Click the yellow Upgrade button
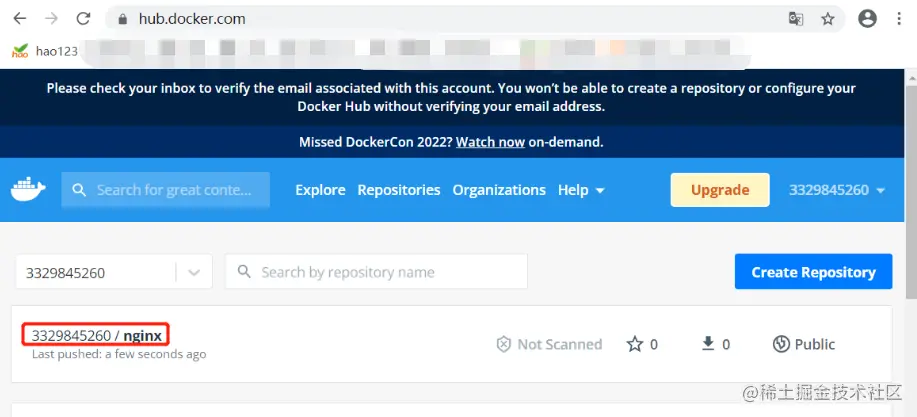Image resolution: width=917 pixels, height=417 pixels. click(x=720, y=189)
